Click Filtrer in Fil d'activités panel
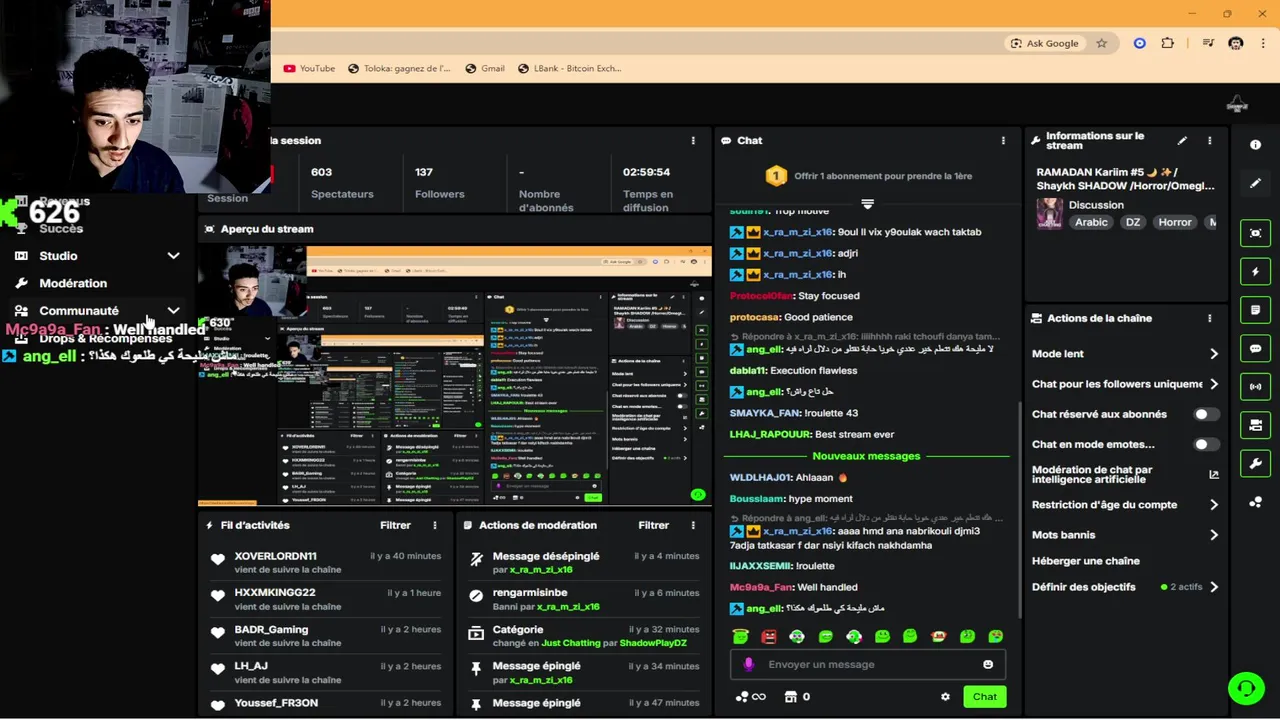 pos(395,525)
